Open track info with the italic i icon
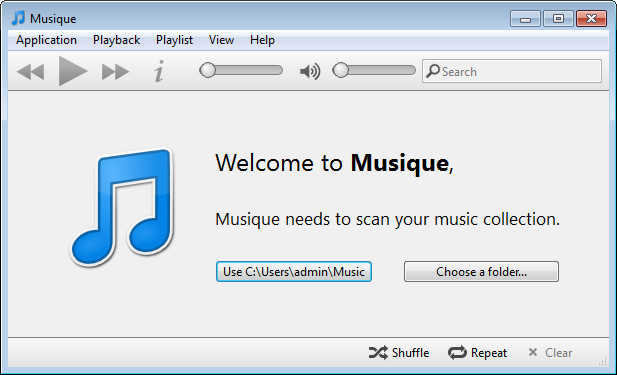Viewport: 617px width, 375px height. click(x=159, y=71)
